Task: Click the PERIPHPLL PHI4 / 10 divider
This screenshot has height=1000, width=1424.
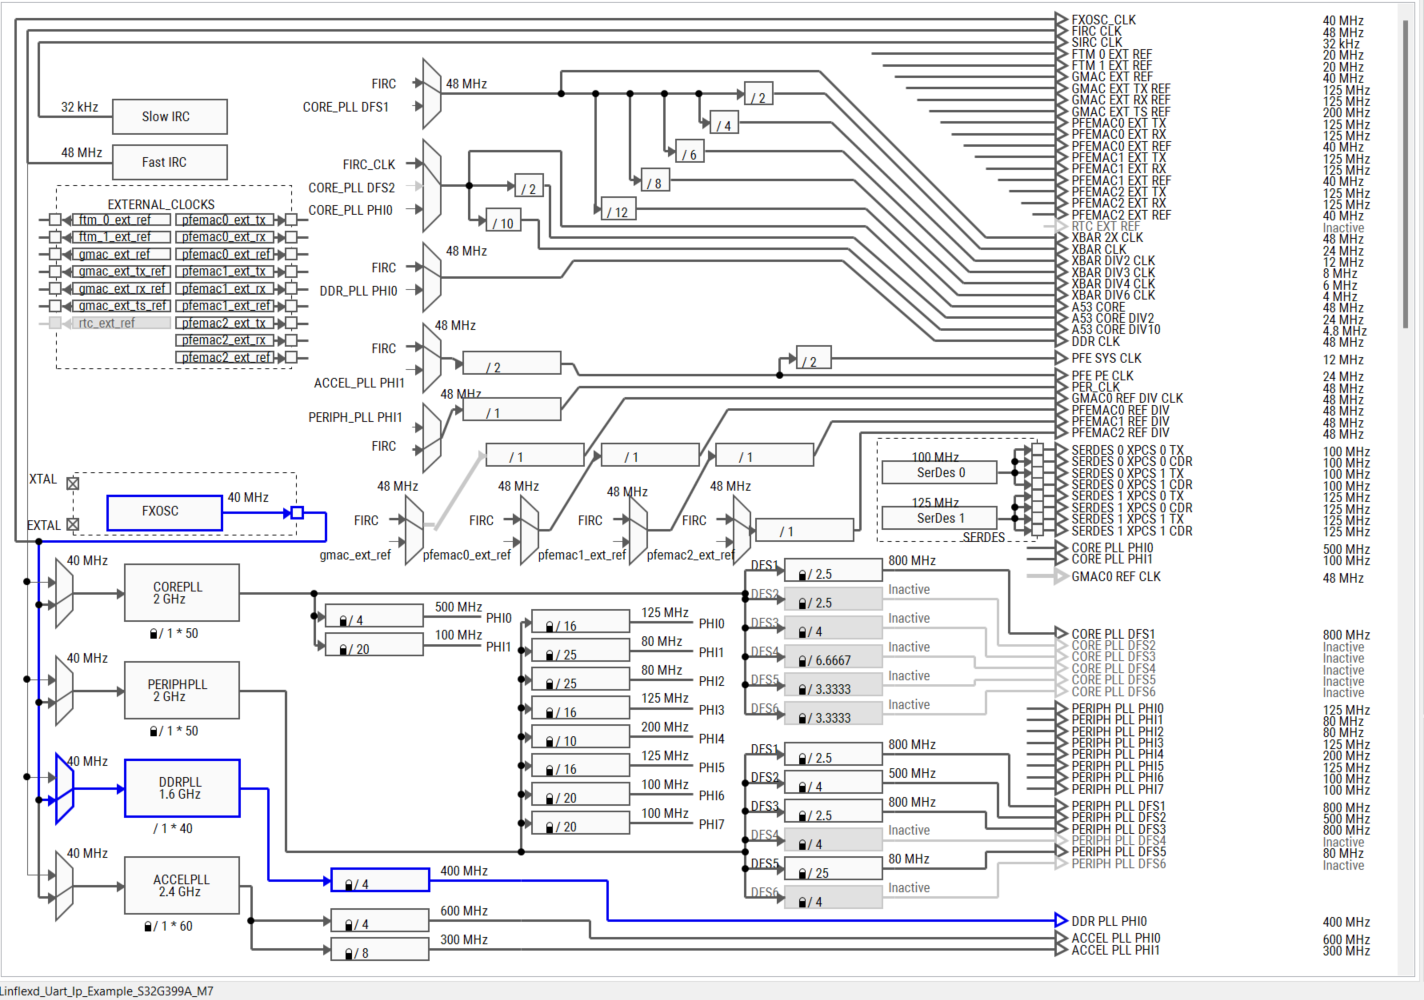Action: (581, 739)
